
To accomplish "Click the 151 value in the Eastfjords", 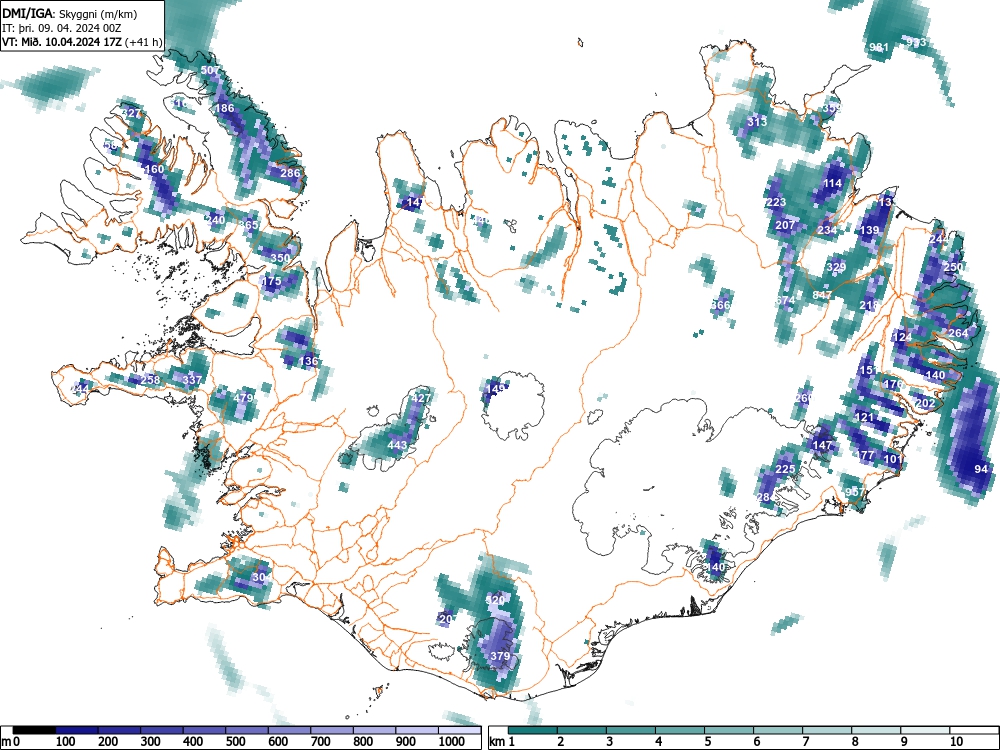I will pyautogui.click(x=869, y=371).
